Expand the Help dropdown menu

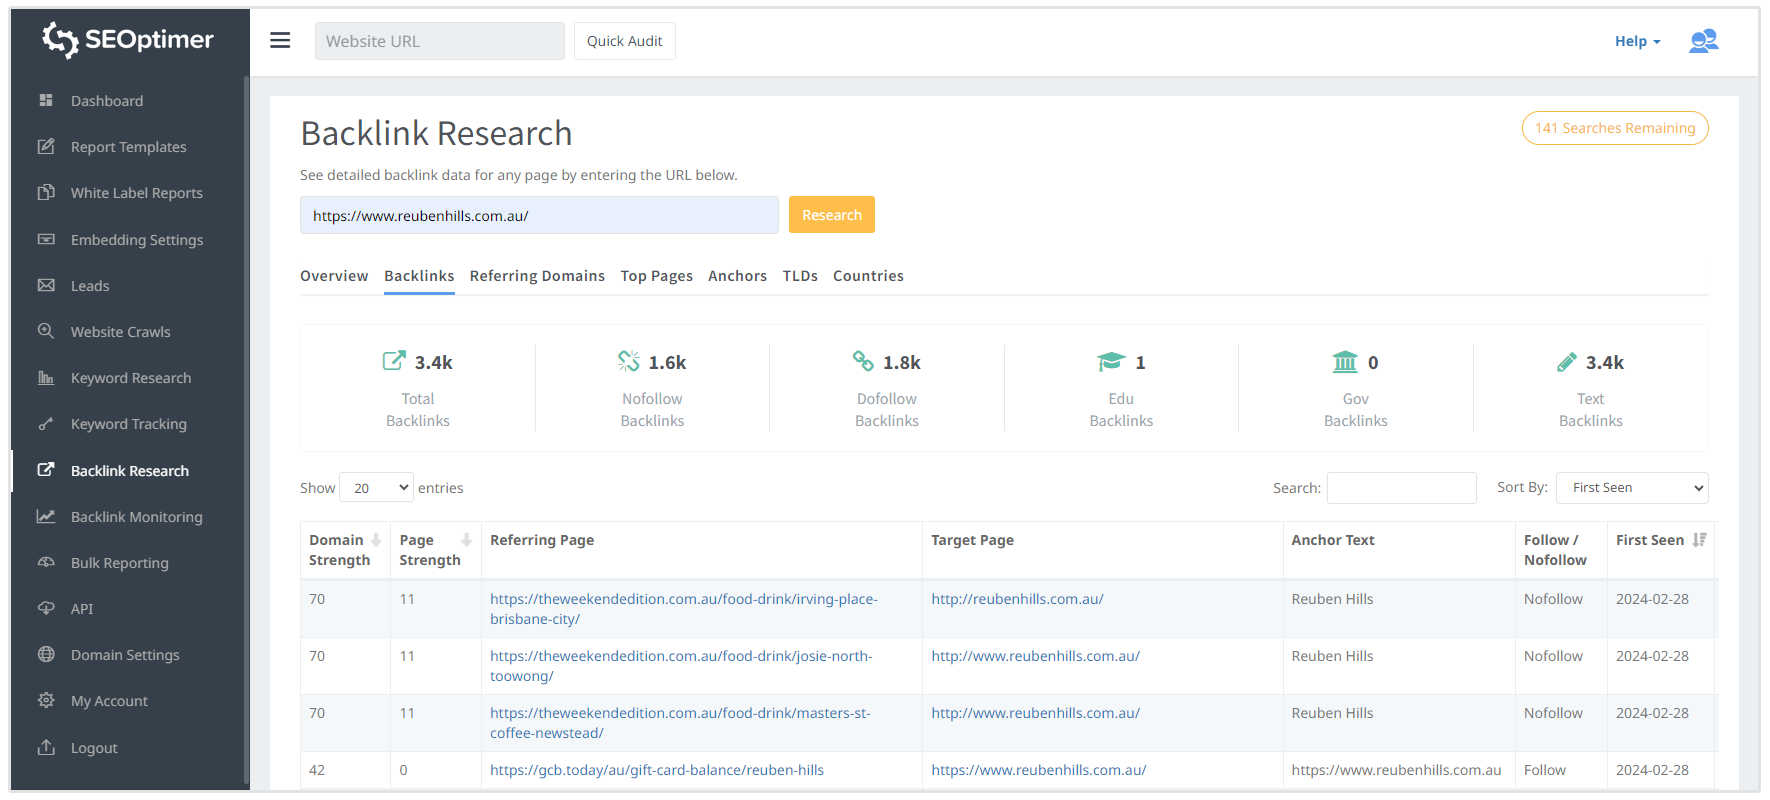1637,41
